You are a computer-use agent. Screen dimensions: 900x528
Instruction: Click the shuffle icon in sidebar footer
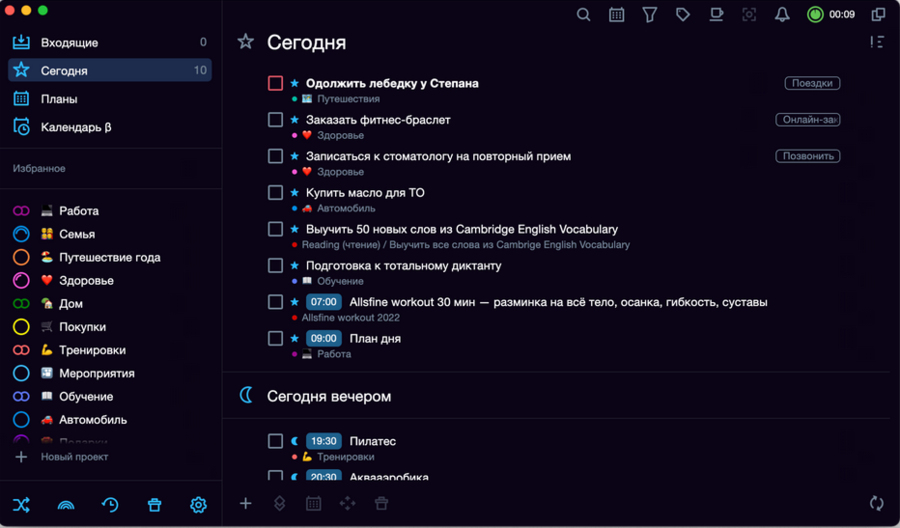click(22, 505)
